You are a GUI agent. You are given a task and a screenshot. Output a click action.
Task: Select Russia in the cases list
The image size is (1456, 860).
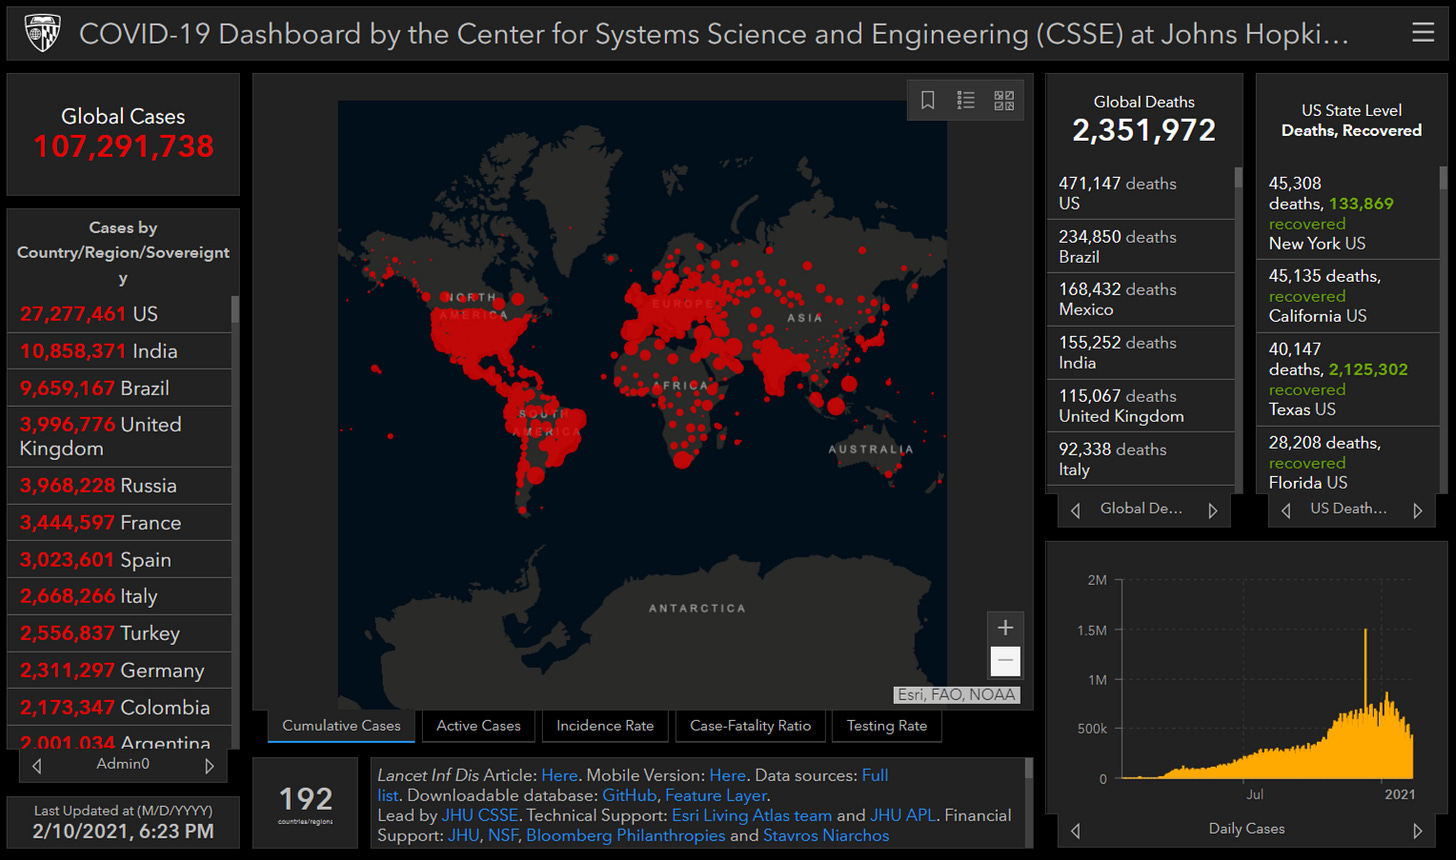pos(120,485)
